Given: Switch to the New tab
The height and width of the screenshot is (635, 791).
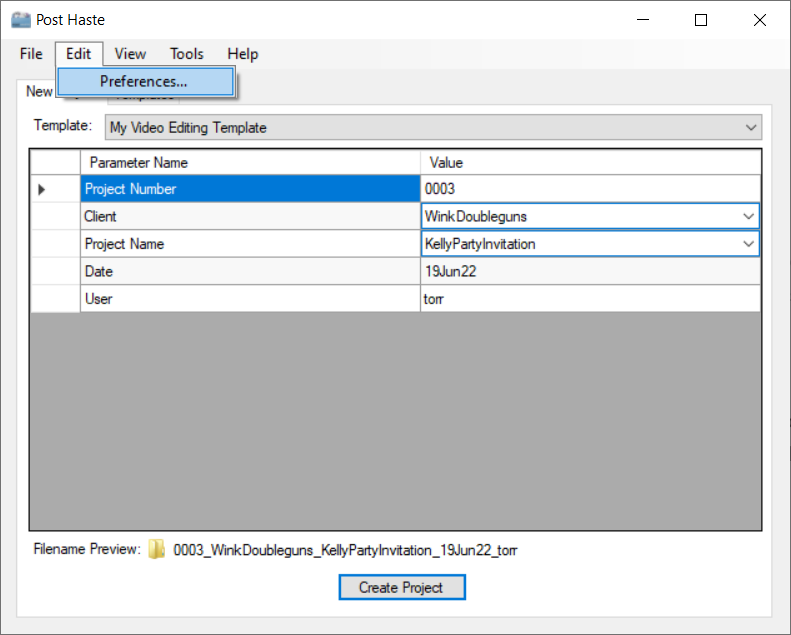Looking at the screenshot, I should click(x=39, y=92).
